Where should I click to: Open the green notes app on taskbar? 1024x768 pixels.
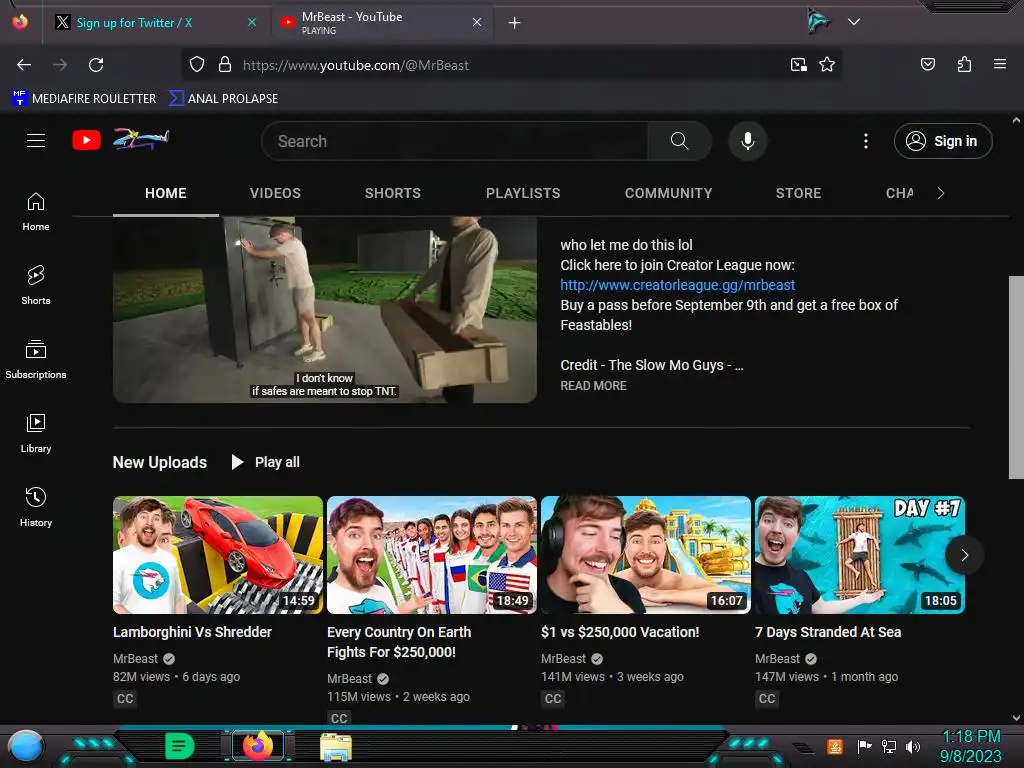(x=180, y=746)
